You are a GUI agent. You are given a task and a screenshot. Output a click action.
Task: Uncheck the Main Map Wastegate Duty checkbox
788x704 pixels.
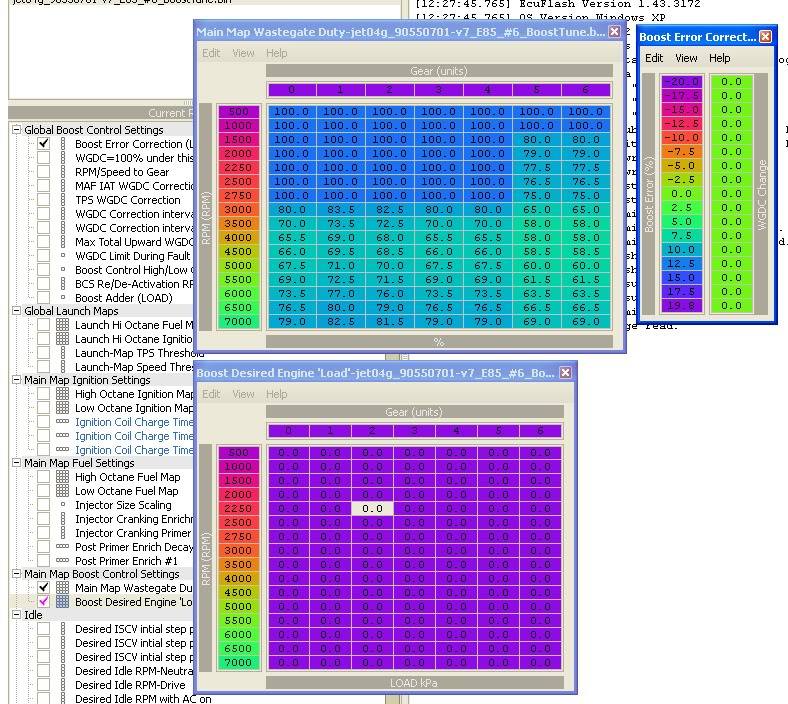44,588
